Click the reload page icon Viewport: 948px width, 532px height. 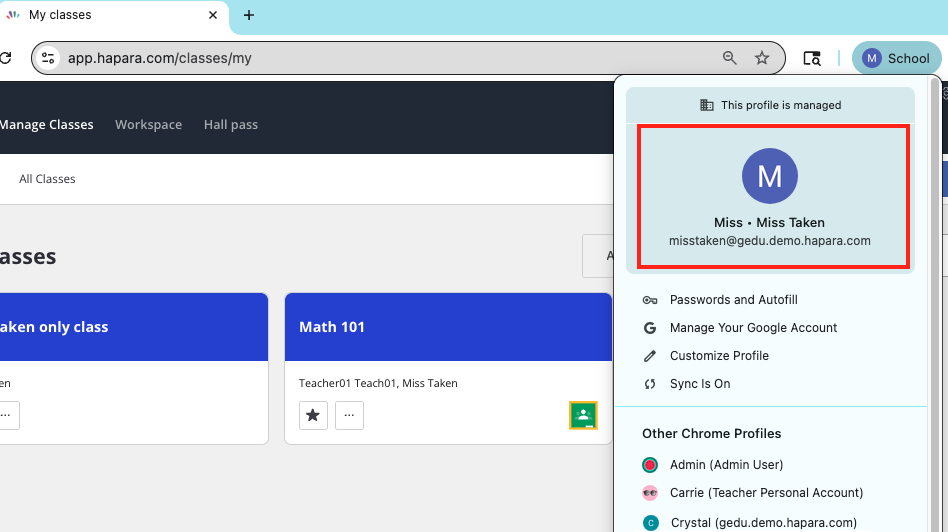(5, 58)
